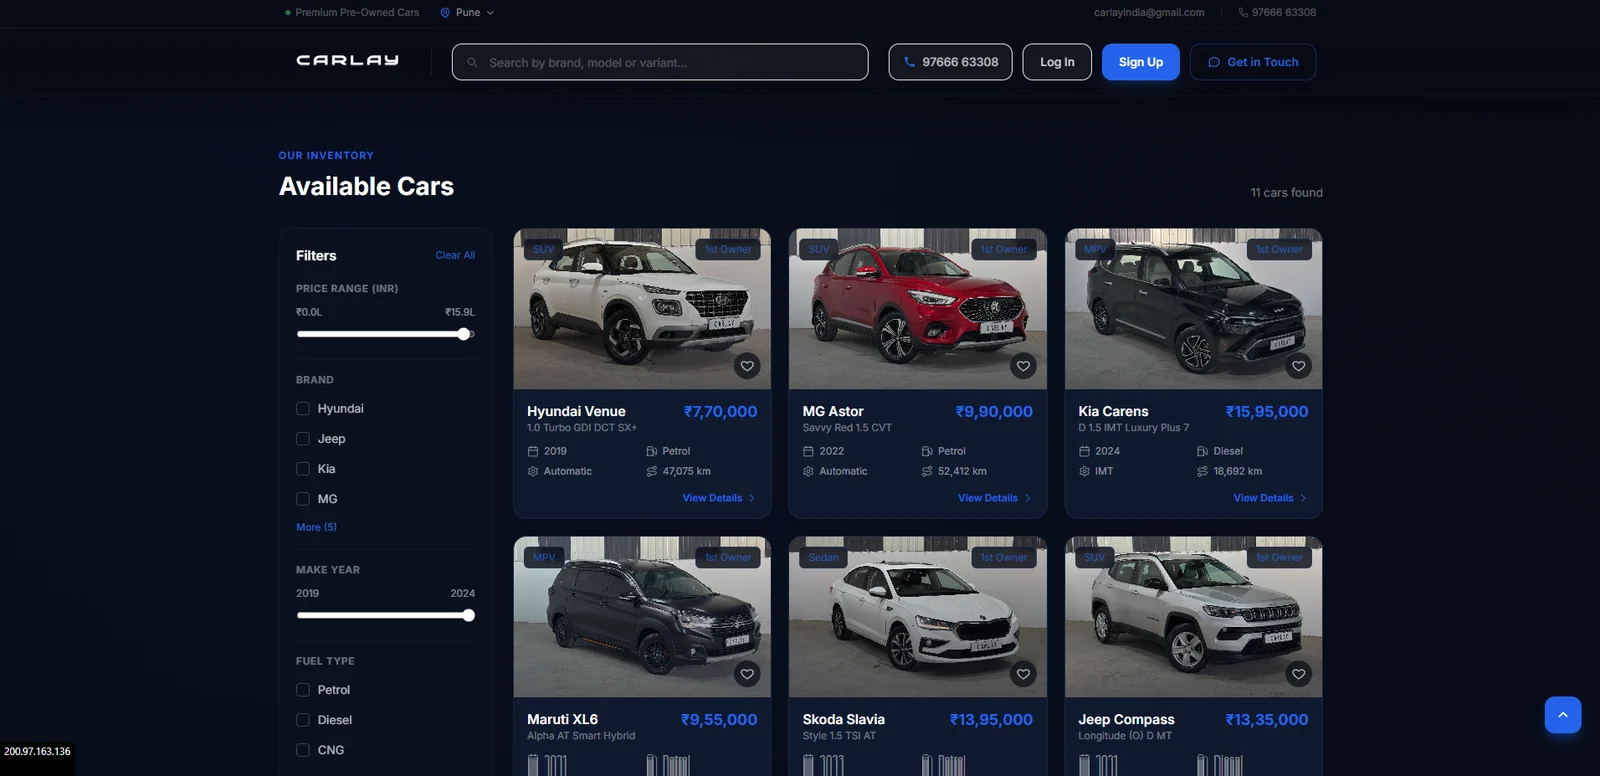This screenshot has width=1600, height=776.
Task: Click carlayindia@gmail.com email link
Action: click(1149, 13)
